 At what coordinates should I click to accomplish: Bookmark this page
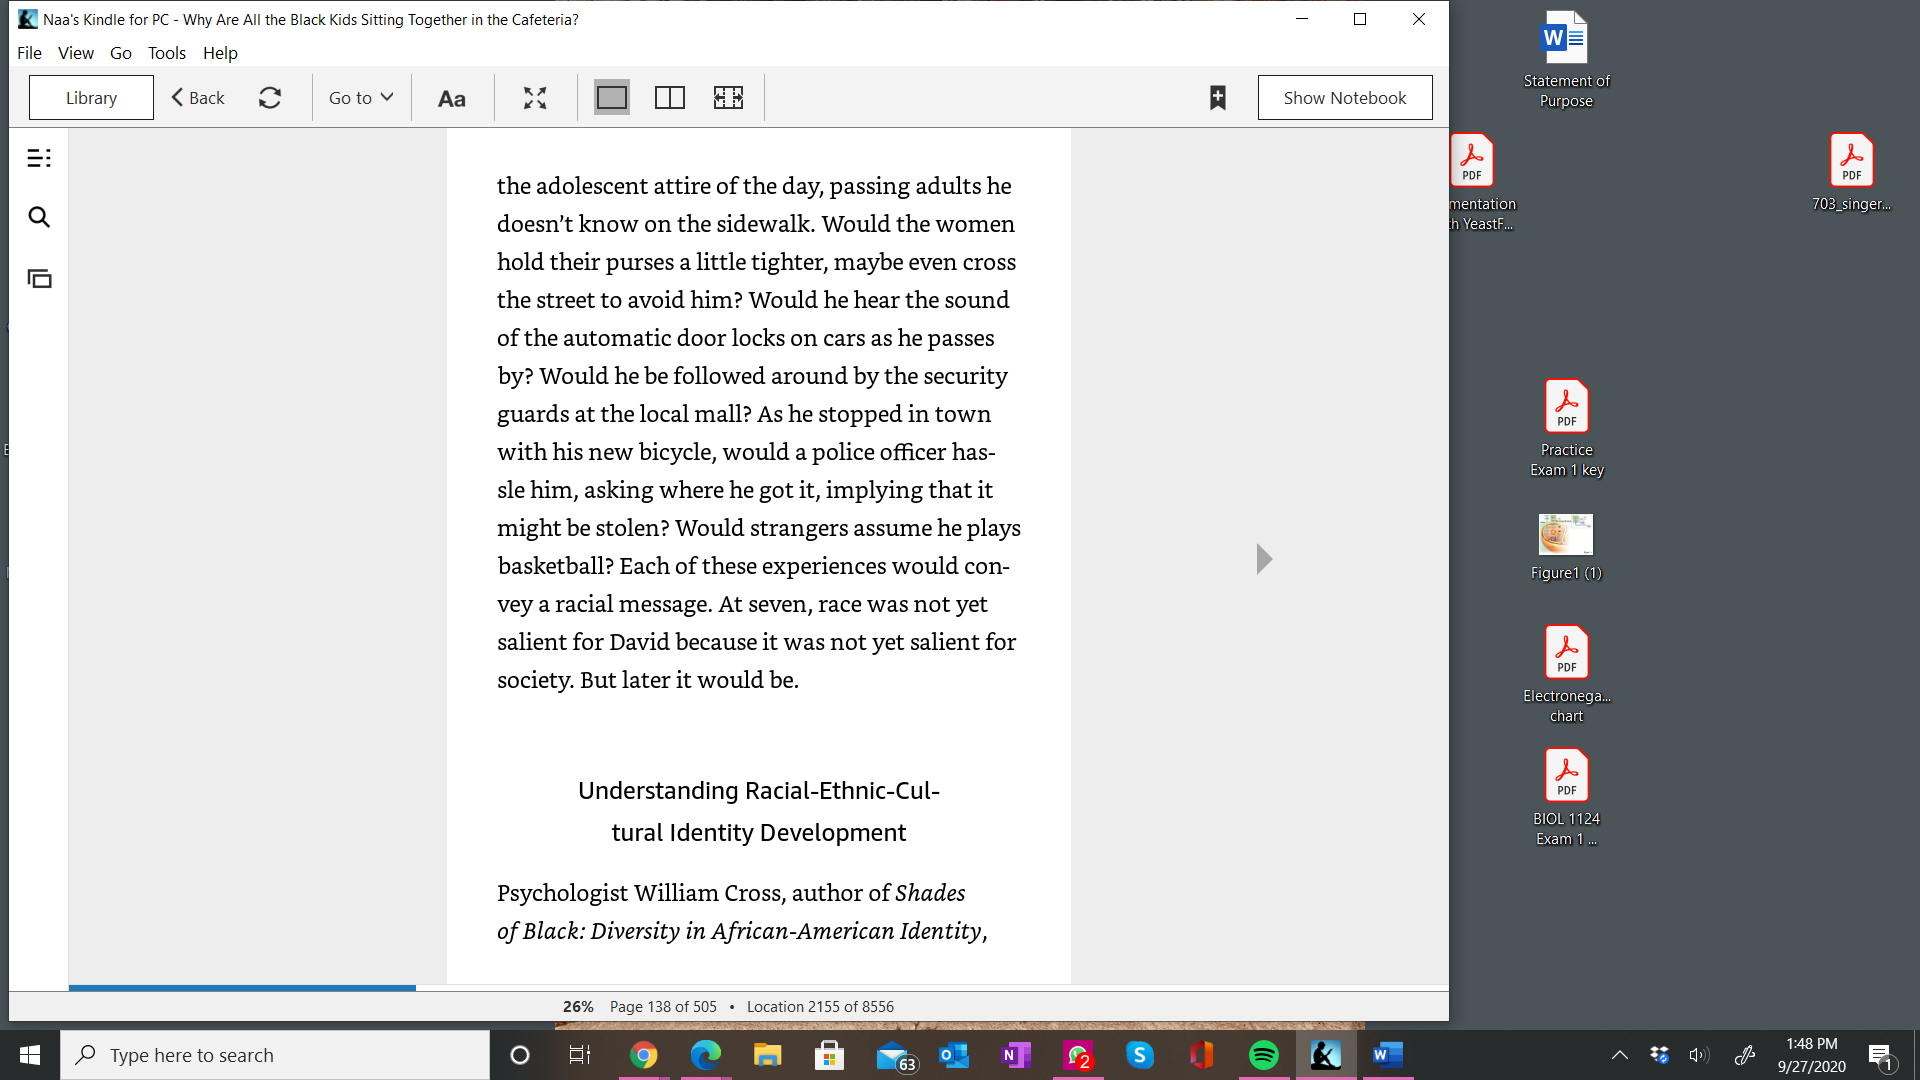[1218, 98]
